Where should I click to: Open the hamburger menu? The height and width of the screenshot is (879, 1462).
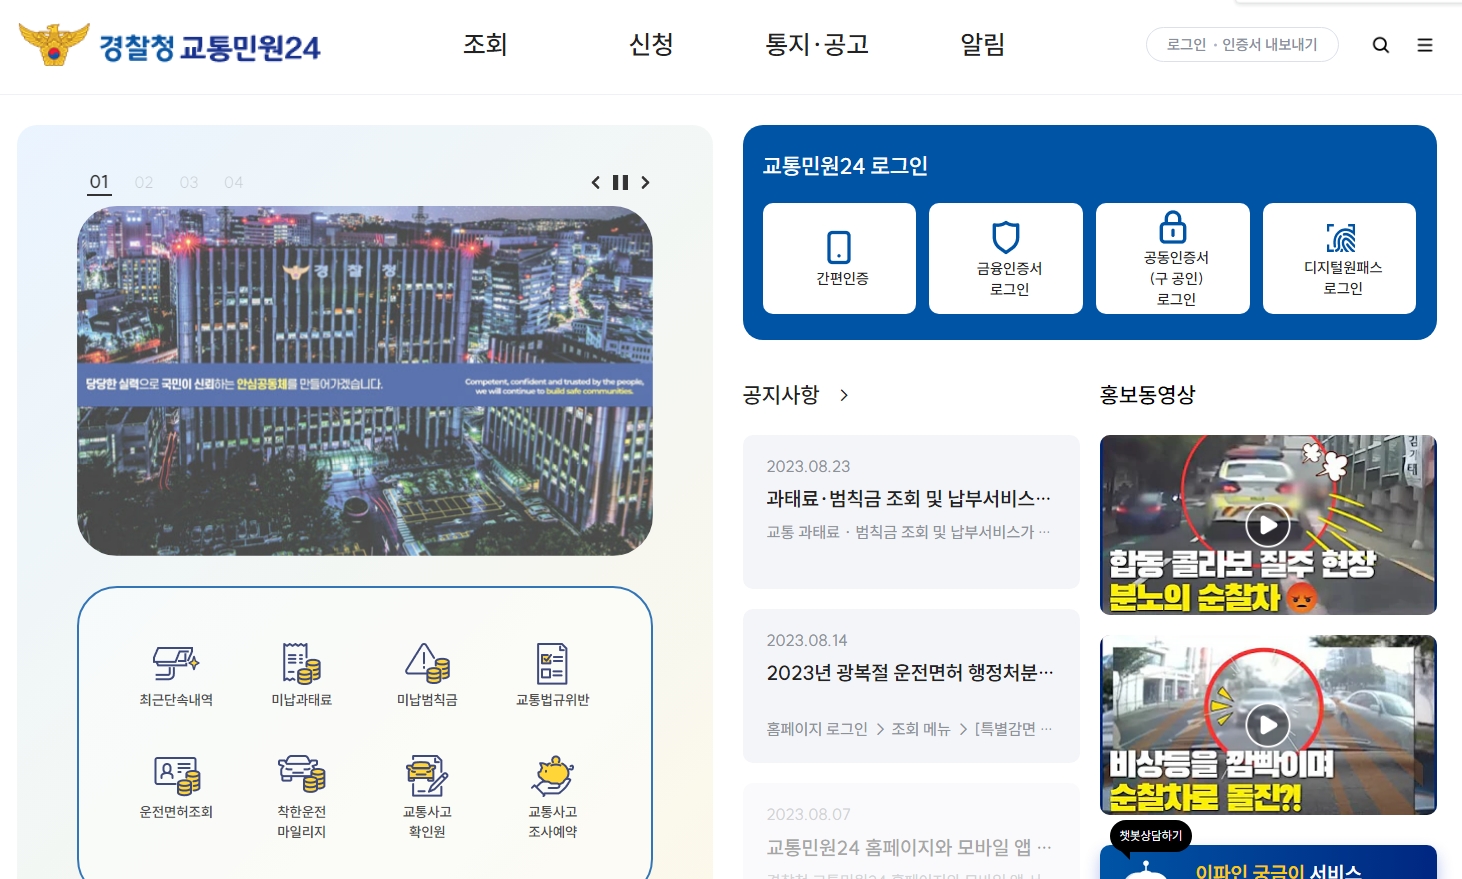[x=1425, y=45]
